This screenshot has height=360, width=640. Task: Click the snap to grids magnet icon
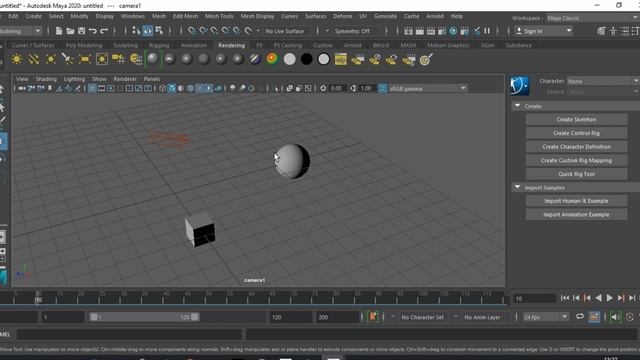191,31
